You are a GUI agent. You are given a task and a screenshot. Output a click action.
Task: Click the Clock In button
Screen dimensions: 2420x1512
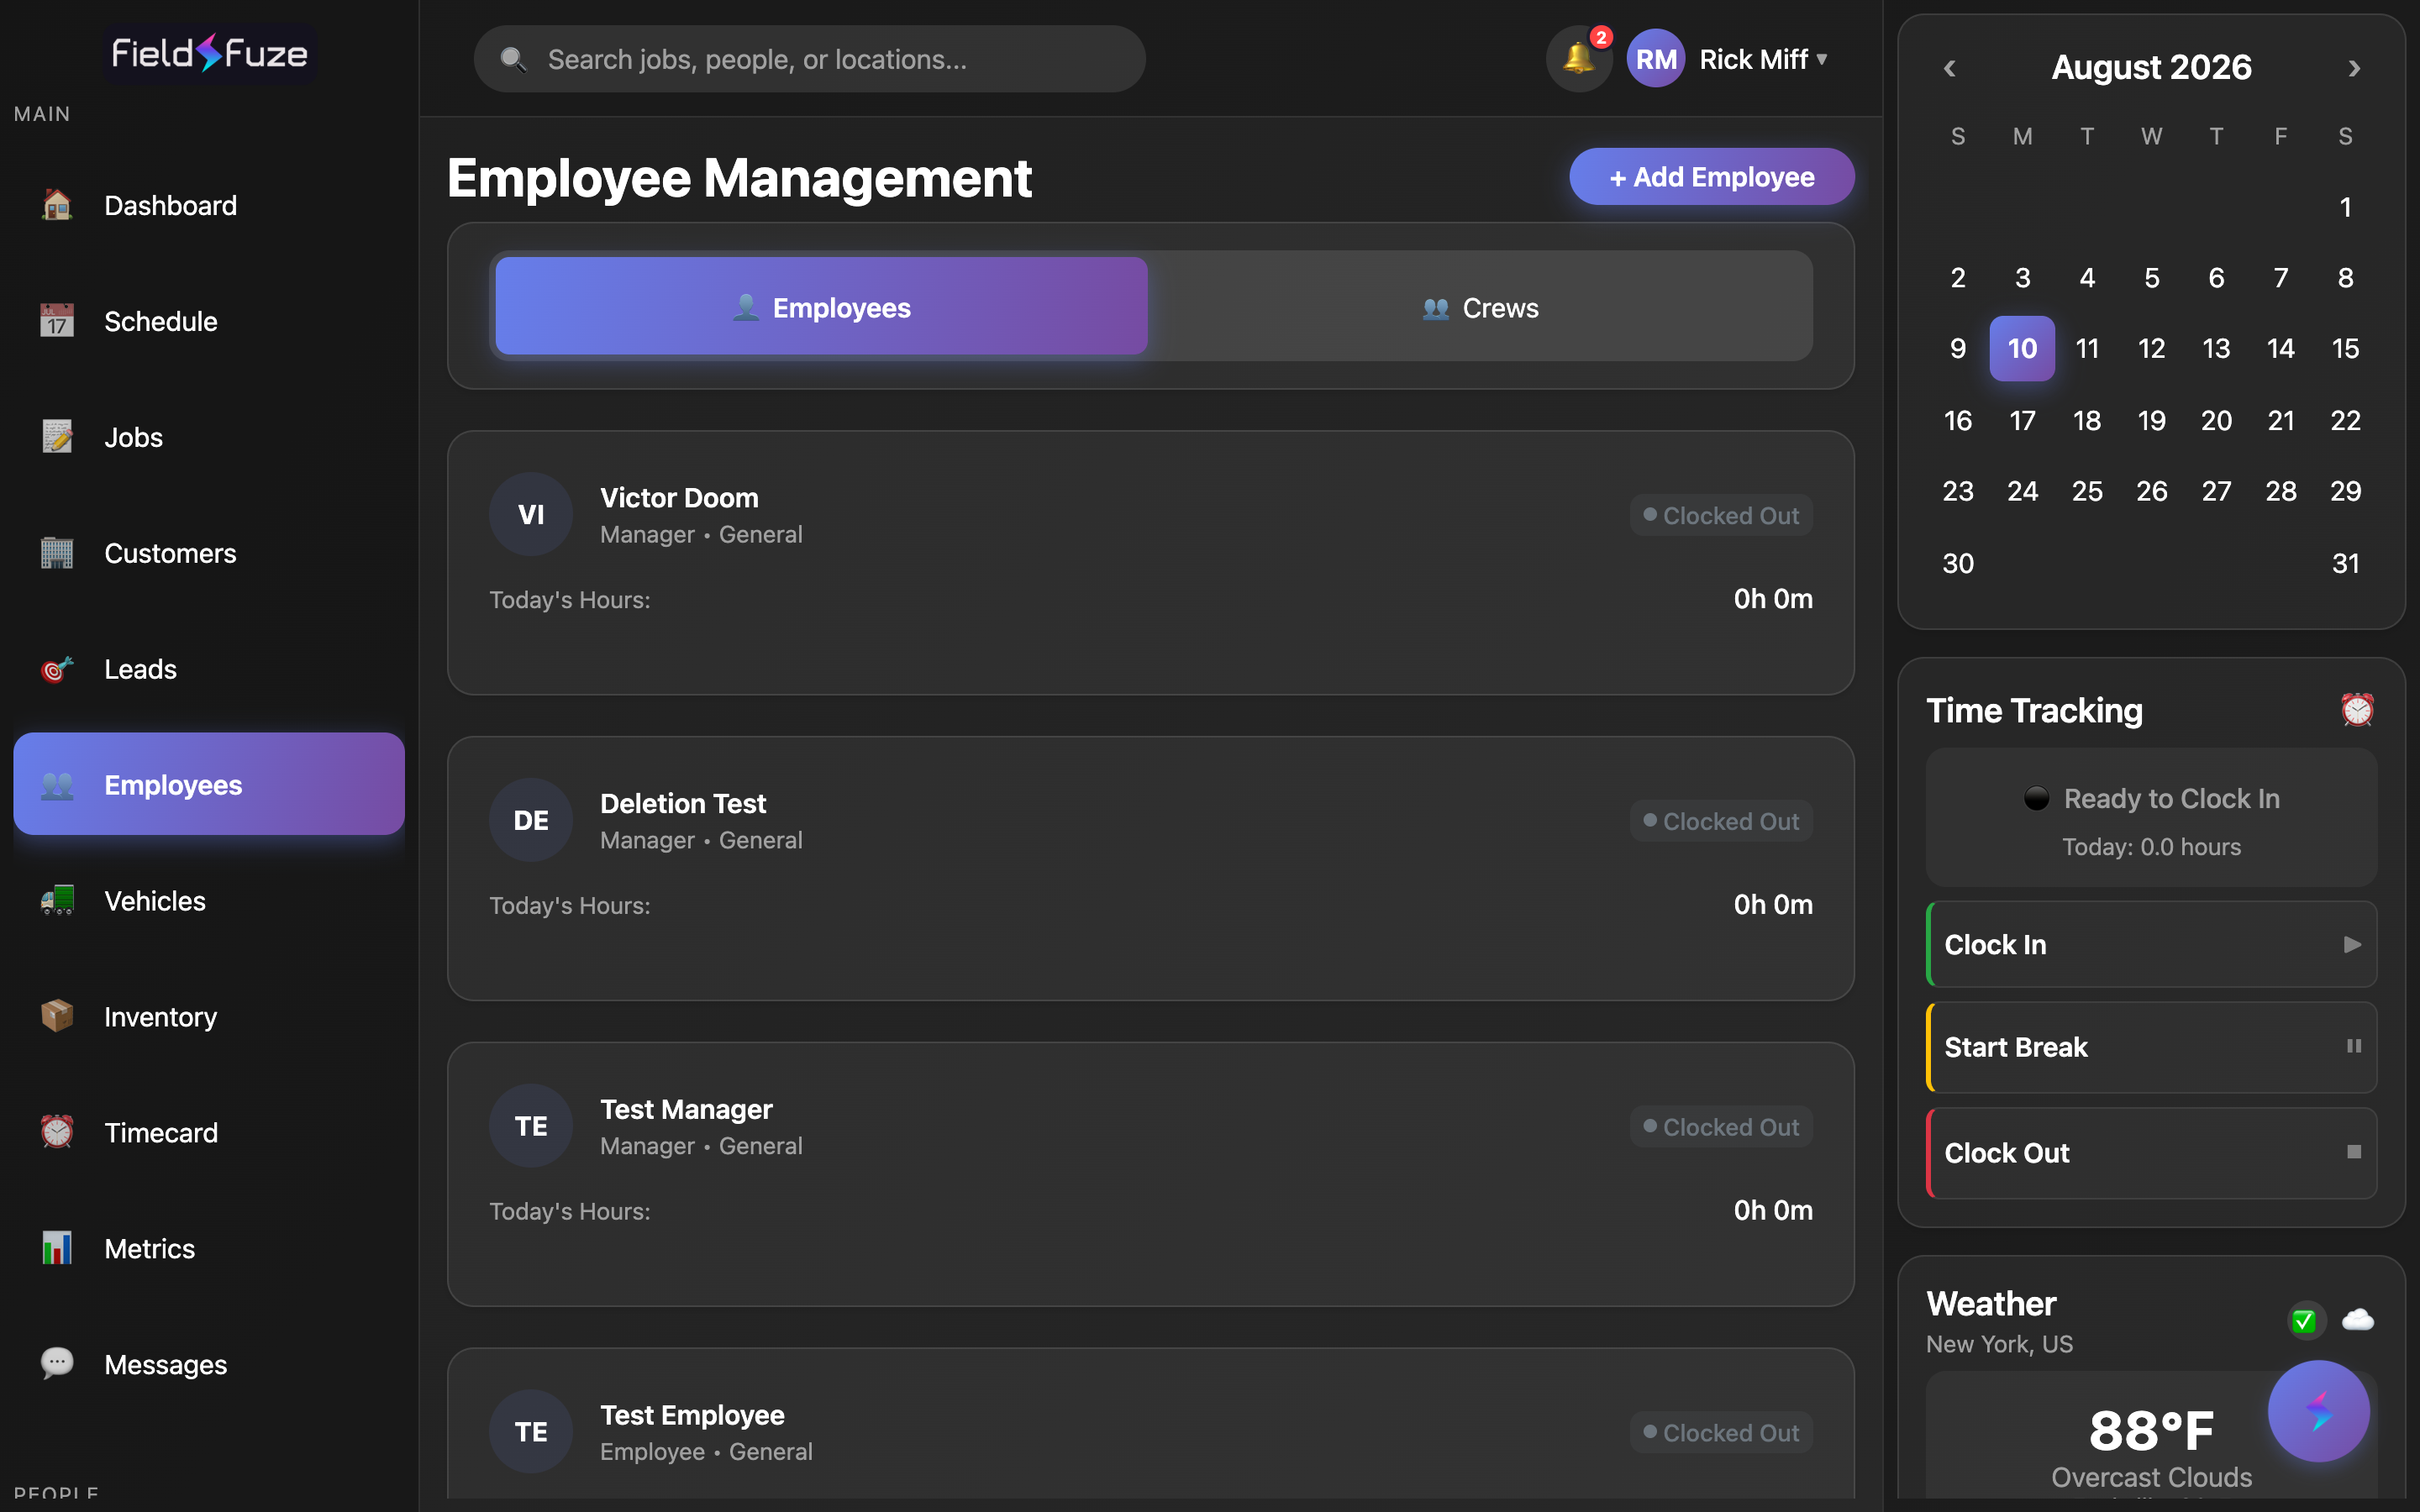(x=2152, y=945)
